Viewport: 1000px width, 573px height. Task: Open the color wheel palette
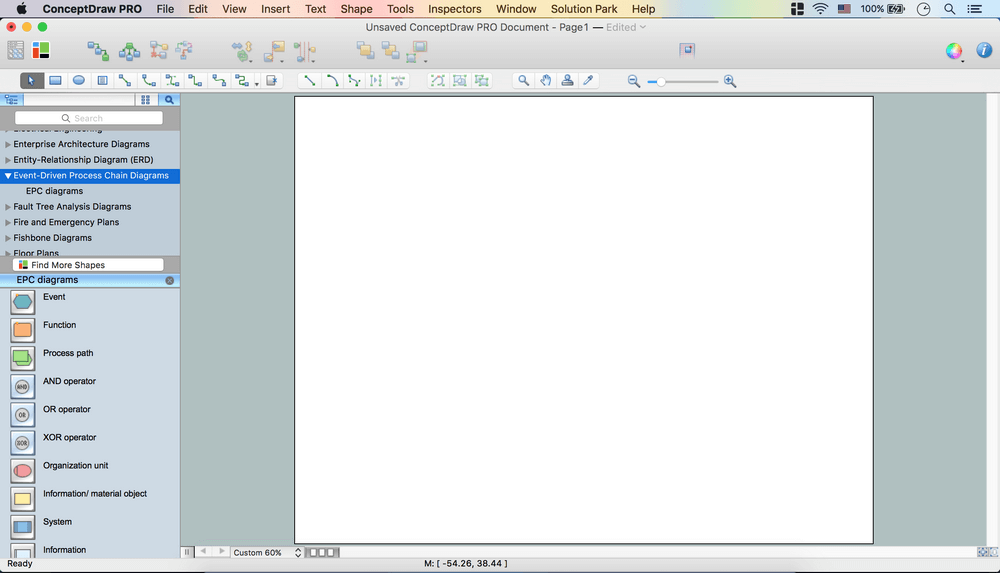tap(954, 51)
